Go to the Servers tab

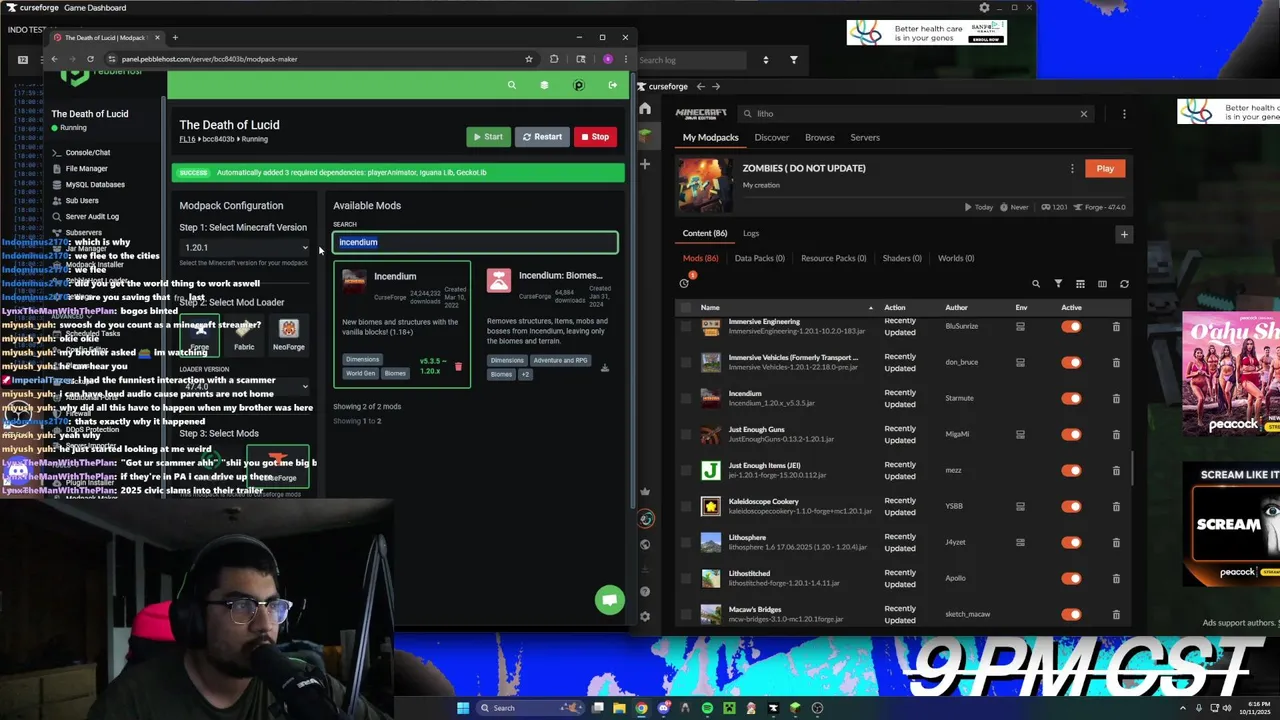865,138
